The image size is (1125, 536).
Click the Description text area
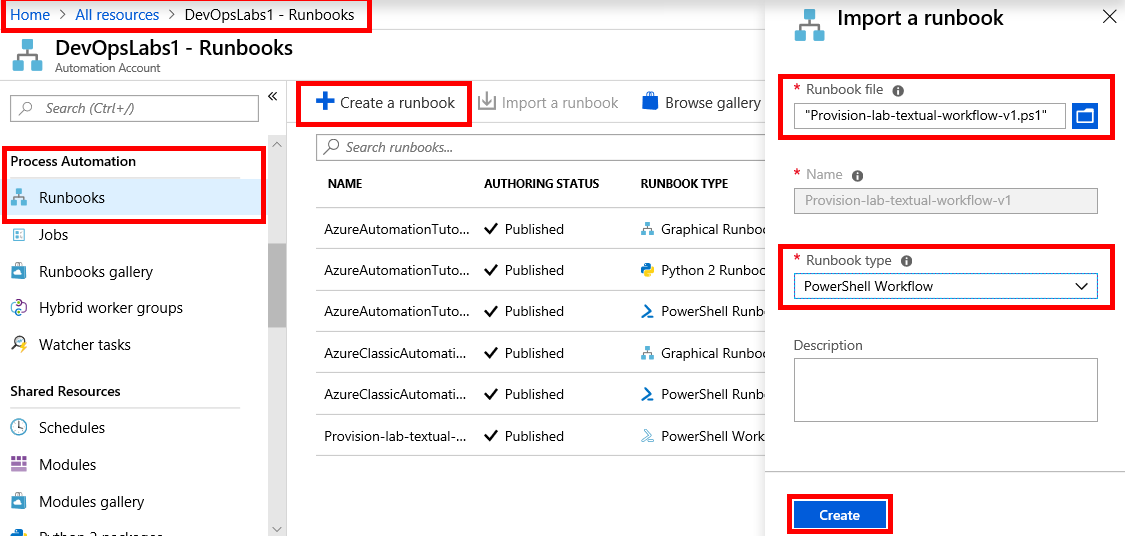point(946,390)
